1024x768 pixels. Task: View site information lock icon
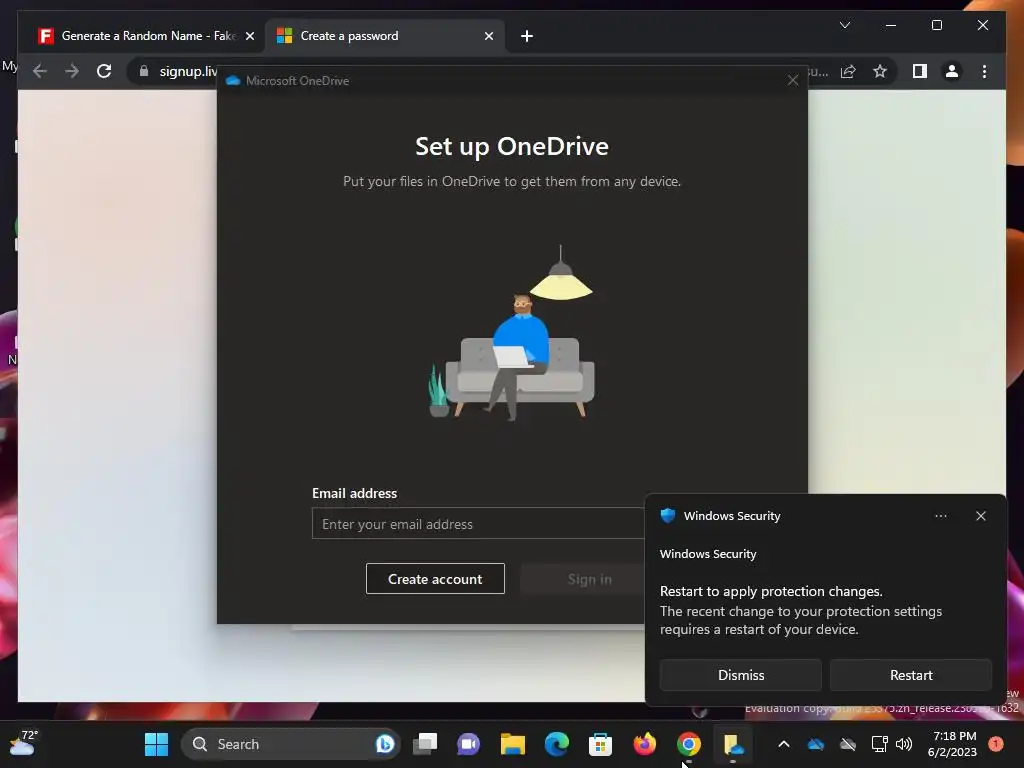pos(144,71)
